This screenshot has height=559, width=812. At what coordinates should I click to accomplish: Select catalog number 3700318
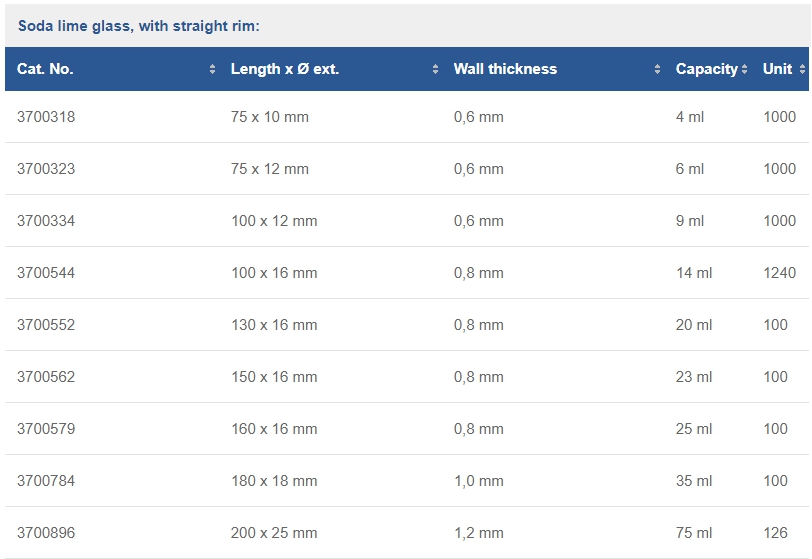click(x=46, y=117)
